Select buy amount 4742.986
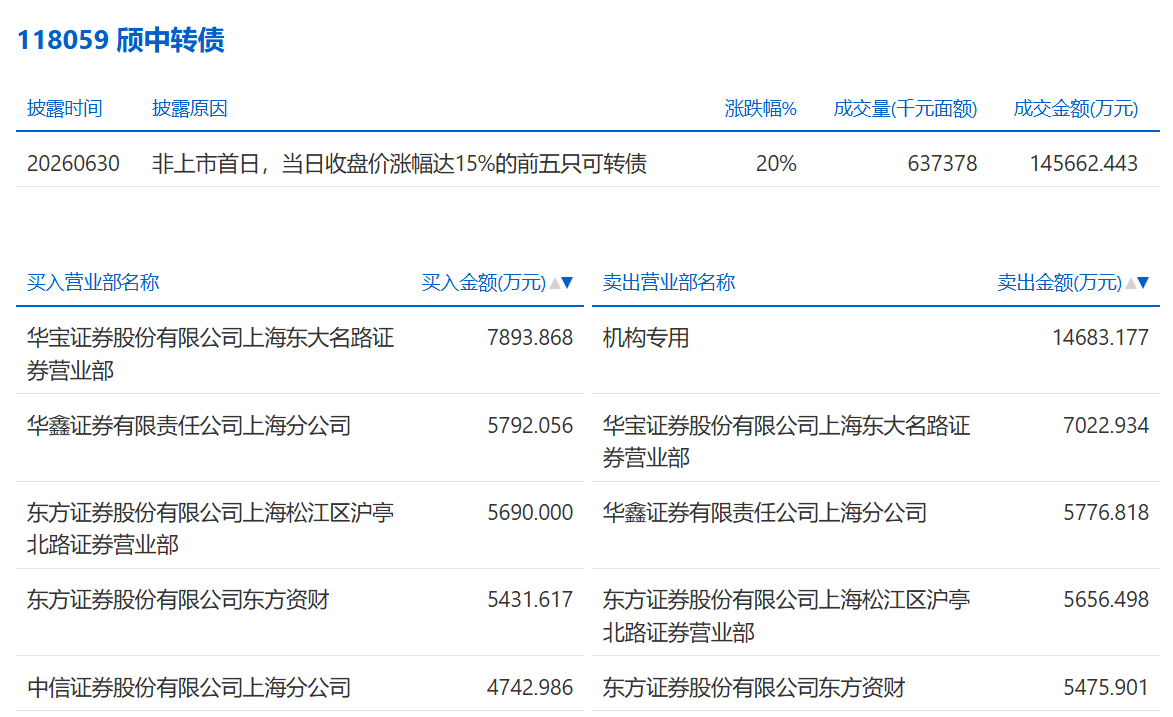1173x717 pixels. coord(530,687)
